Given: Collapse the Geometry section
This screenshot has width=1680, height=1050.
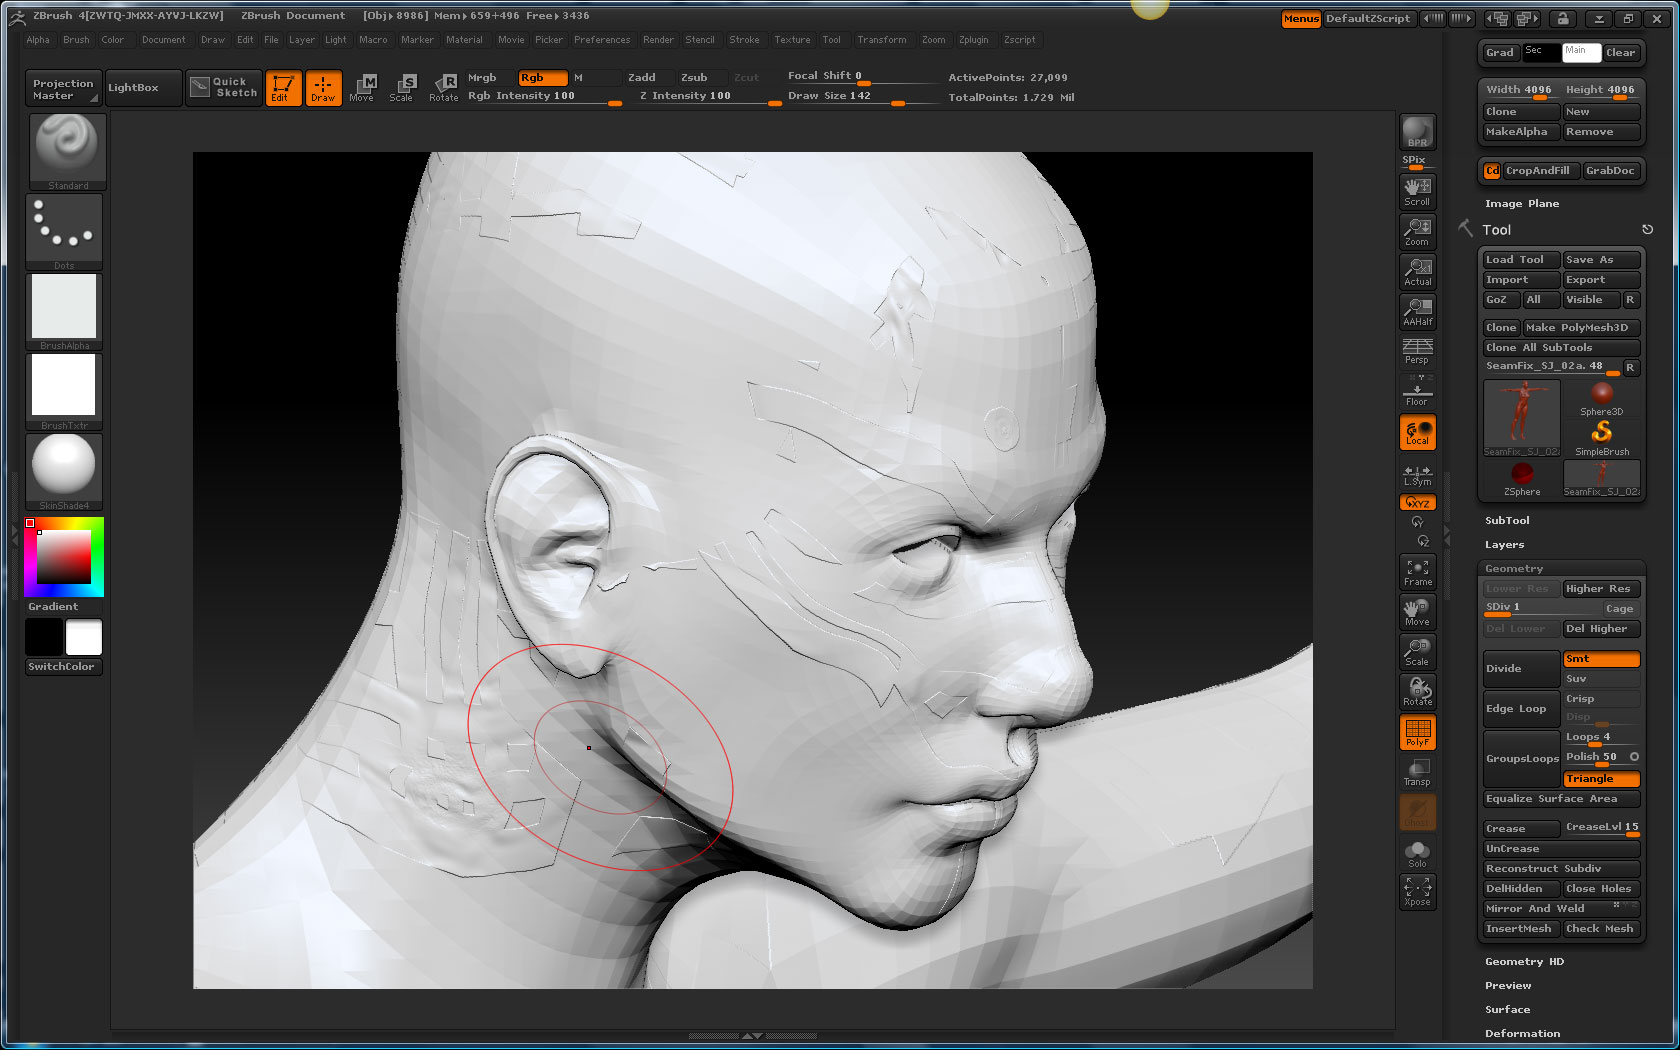Looking at the screenshot, I should (x=1514, y=569).
